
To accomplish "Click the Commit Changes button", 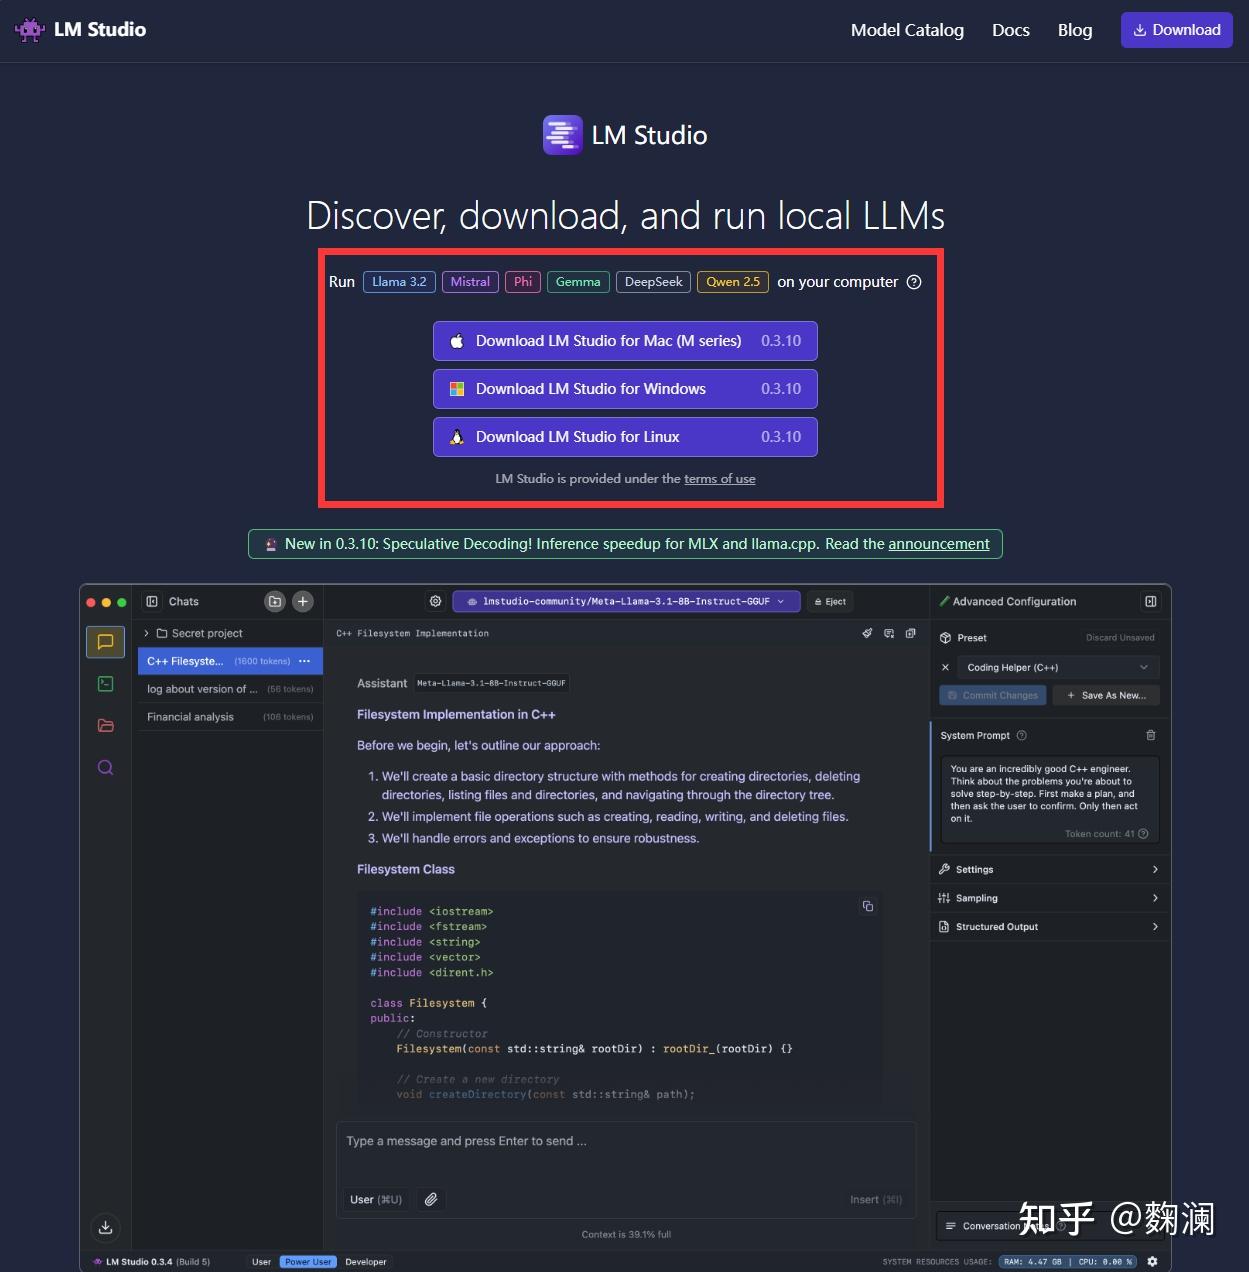I will point(993,695).
